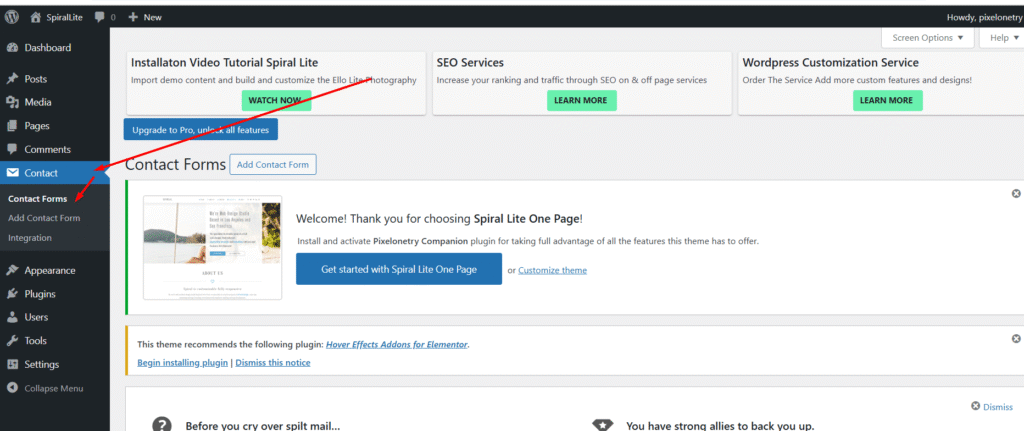Click the New label in admin bar
The image size is (1024, 431).
152,18
